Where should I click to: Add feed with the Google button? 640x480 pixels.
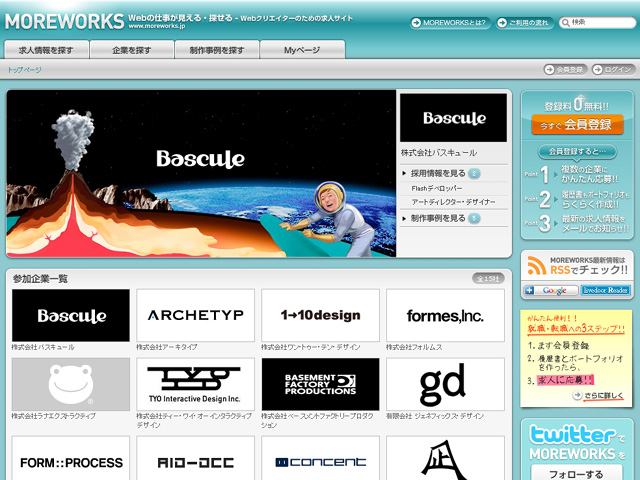[x=551, y=290]
